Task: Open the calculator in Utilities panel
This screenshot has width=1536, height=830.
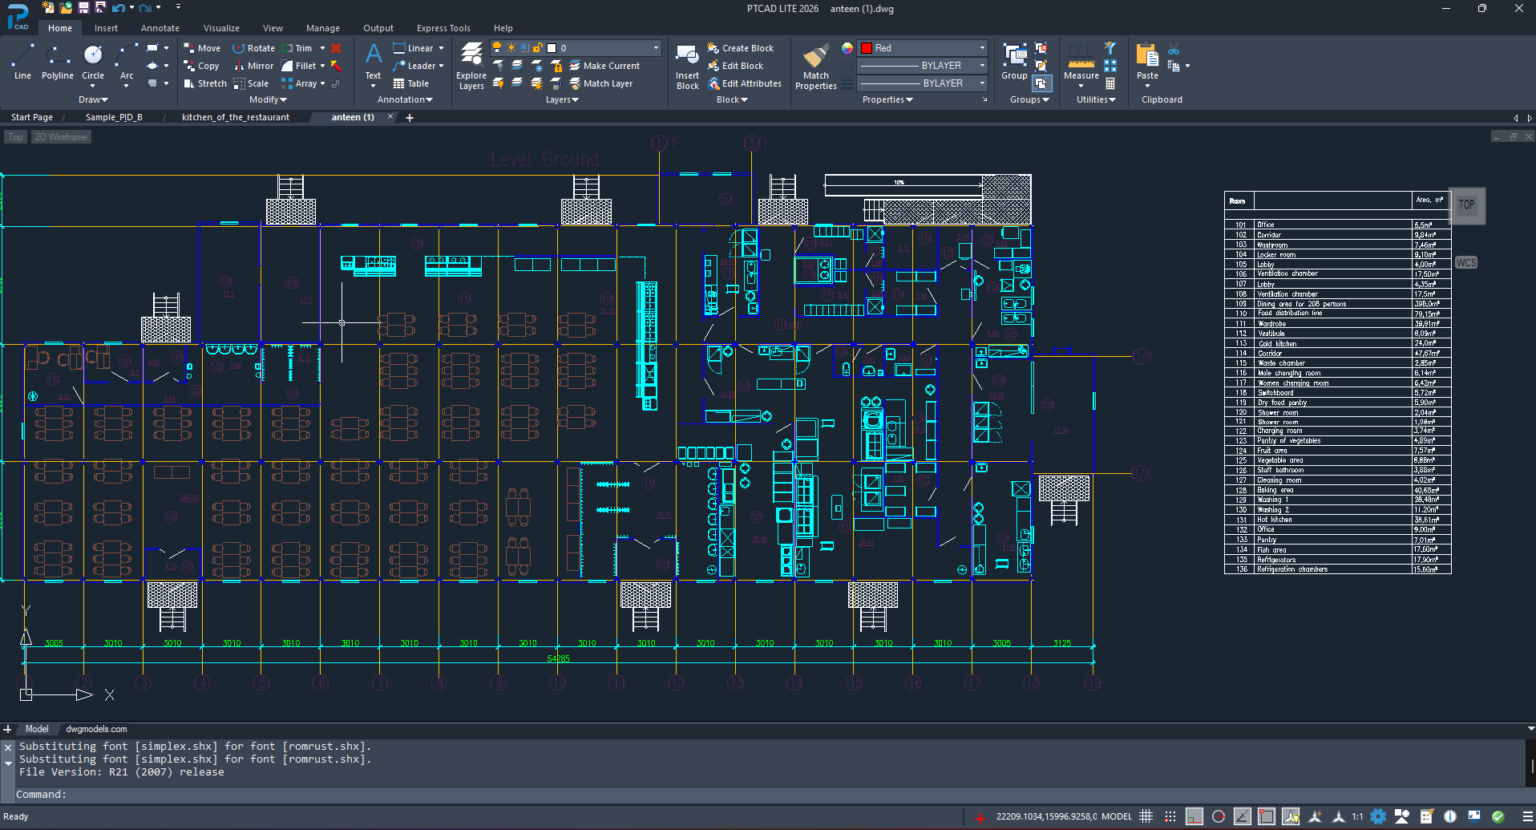Action: (x=1110, y=84)
